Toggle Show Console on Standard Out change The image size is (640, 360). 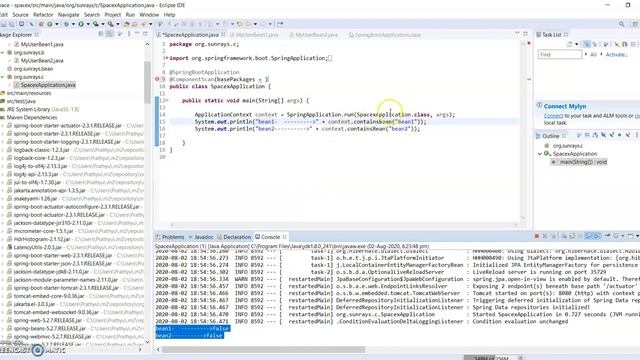click(x=588, y=236)
